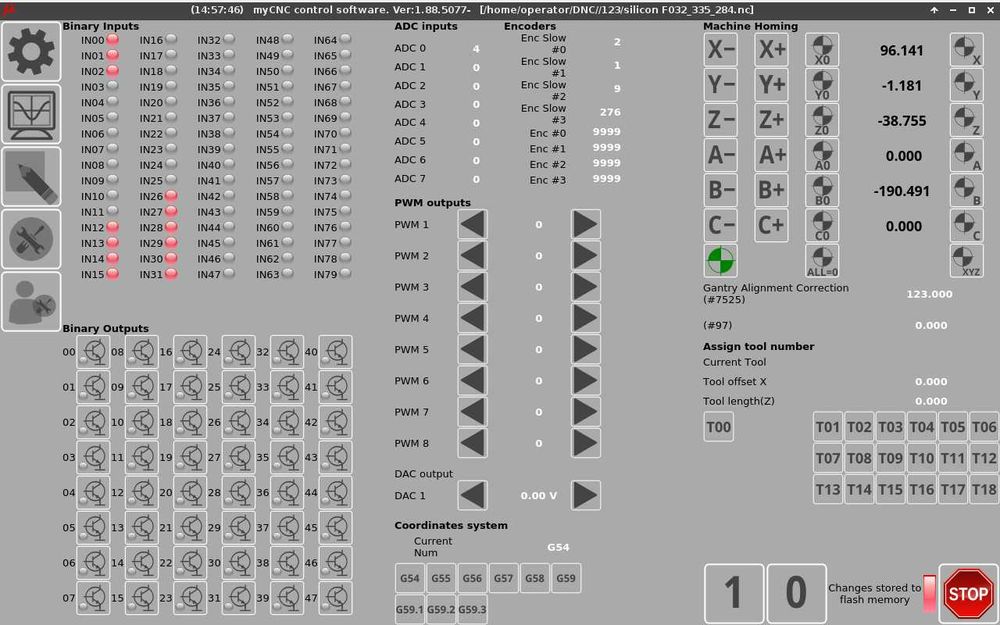Increase PWM 5 with right arrow
Viewport: 1000px width, 625px height.
[585, 349]
